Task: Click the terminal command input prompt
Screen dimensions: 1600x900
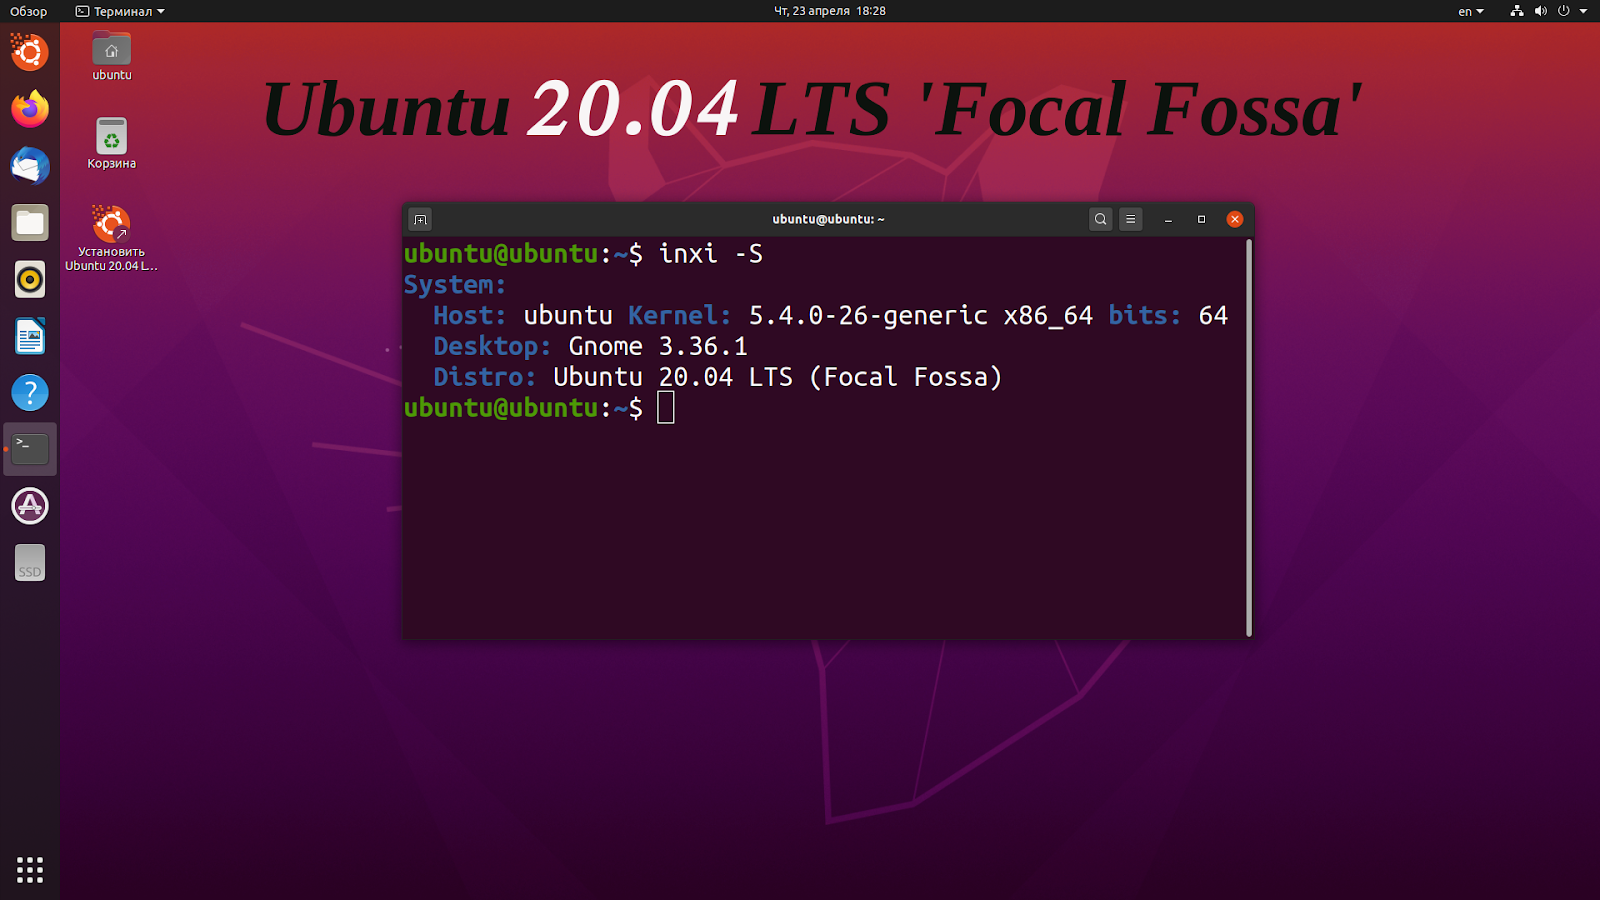Action: [x=667, y=407]
